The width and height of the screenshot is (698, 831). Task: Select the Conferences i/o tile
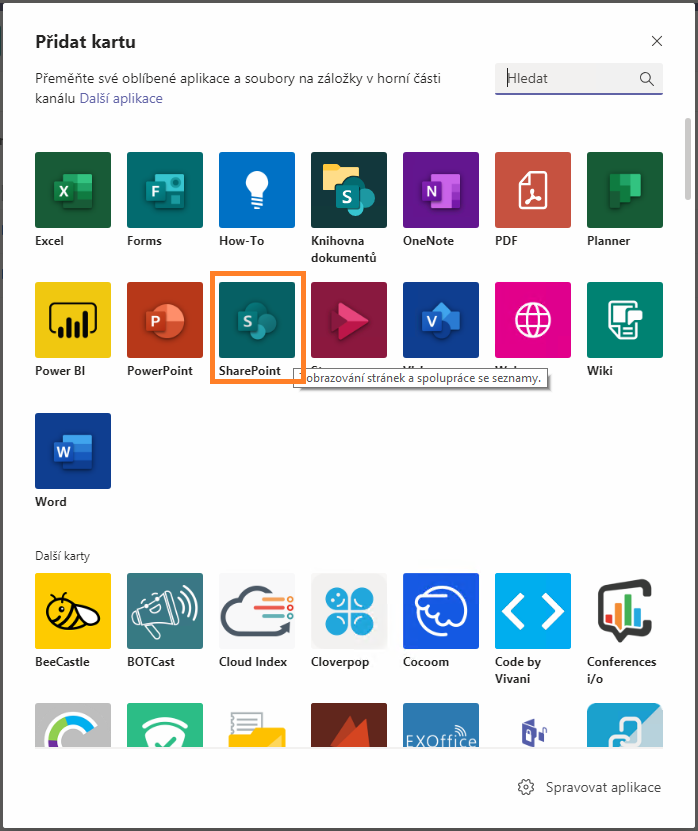click(625, 611)
